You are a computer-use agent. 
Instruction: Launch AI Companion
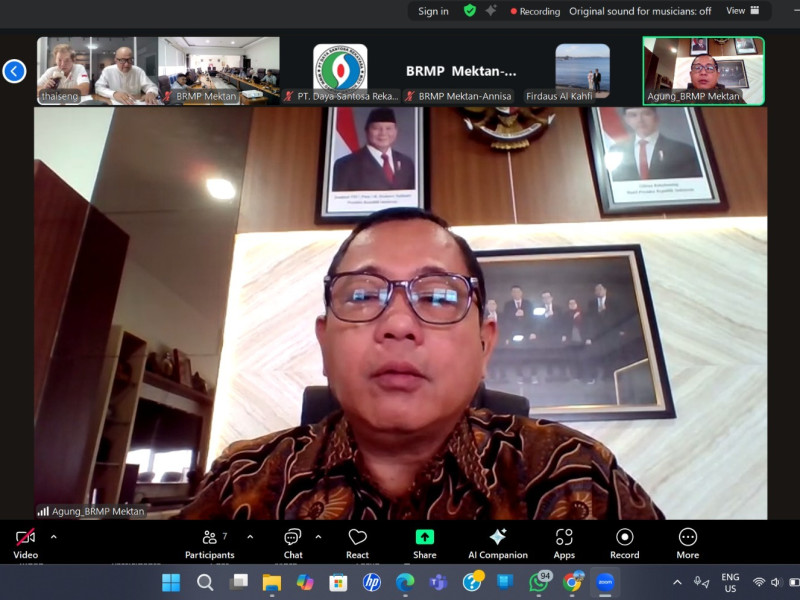click(497, 539)
